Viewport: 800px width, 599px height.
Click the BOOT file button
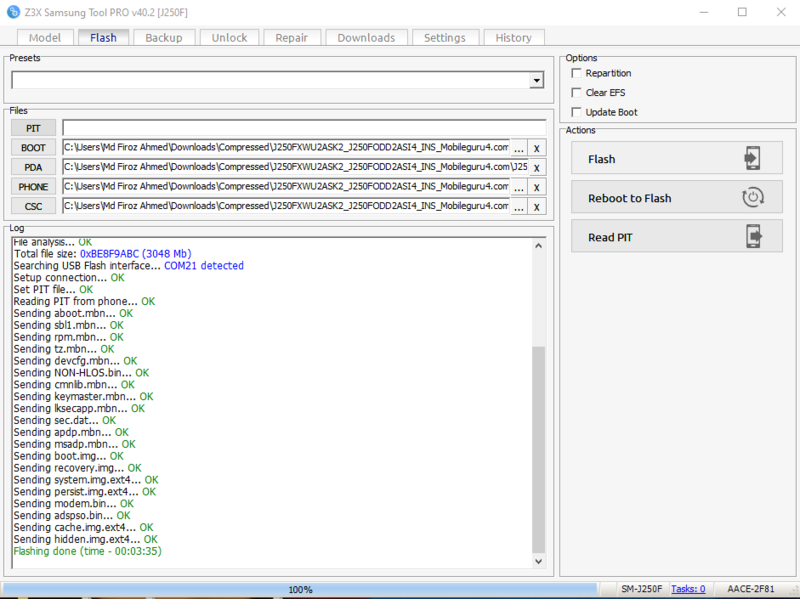click(33, 148)
